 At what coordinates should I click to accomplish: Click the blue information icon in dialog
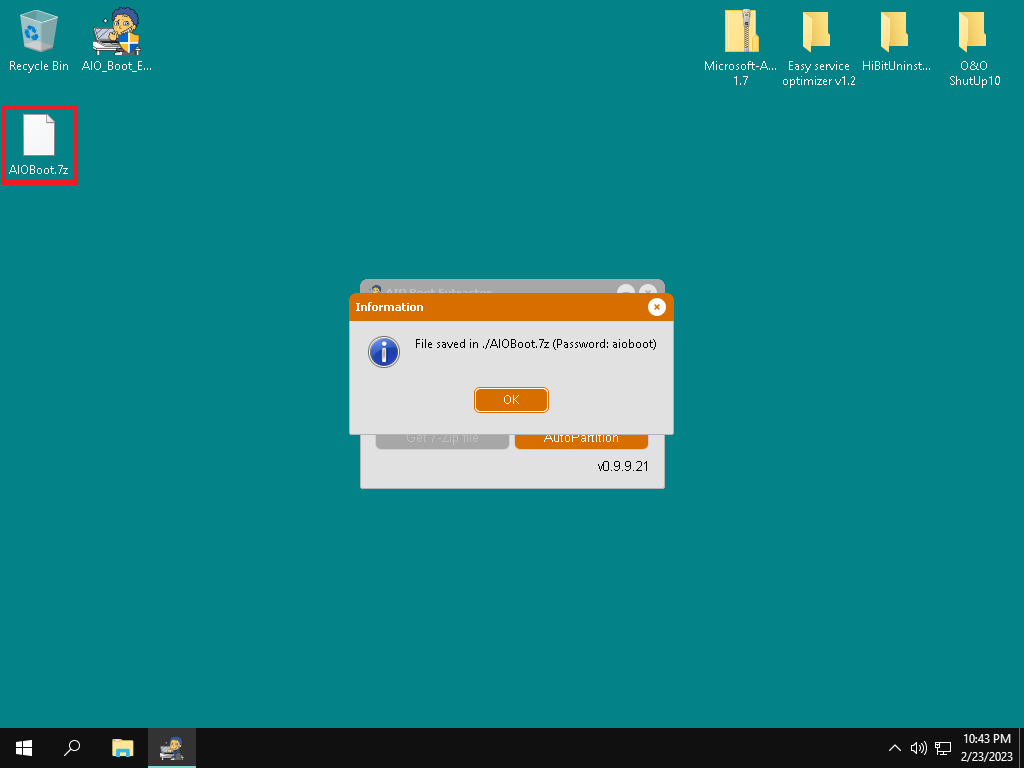(x=384, y=351)
